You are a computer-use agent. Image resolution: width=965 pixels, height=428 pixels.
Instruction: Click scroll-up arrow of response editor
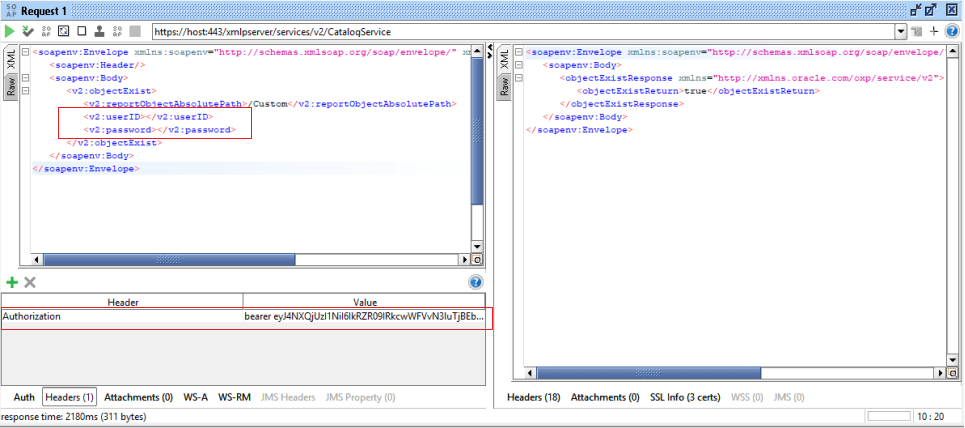pos(953,52)
